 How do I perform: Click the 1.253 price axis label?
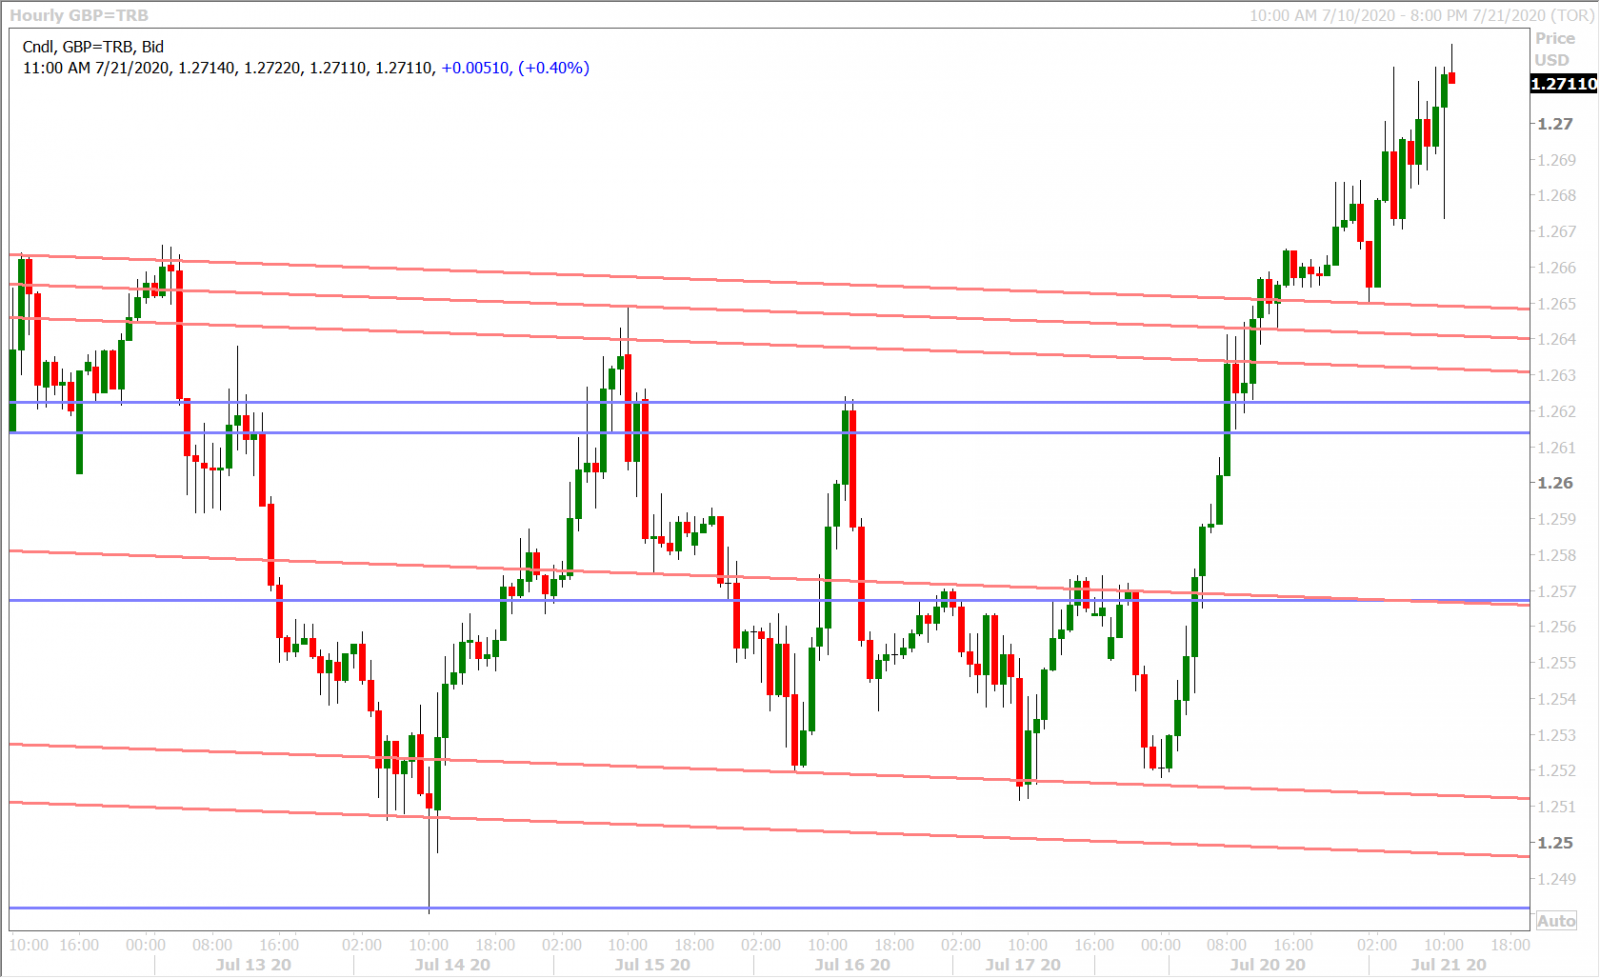point(1557,735)
